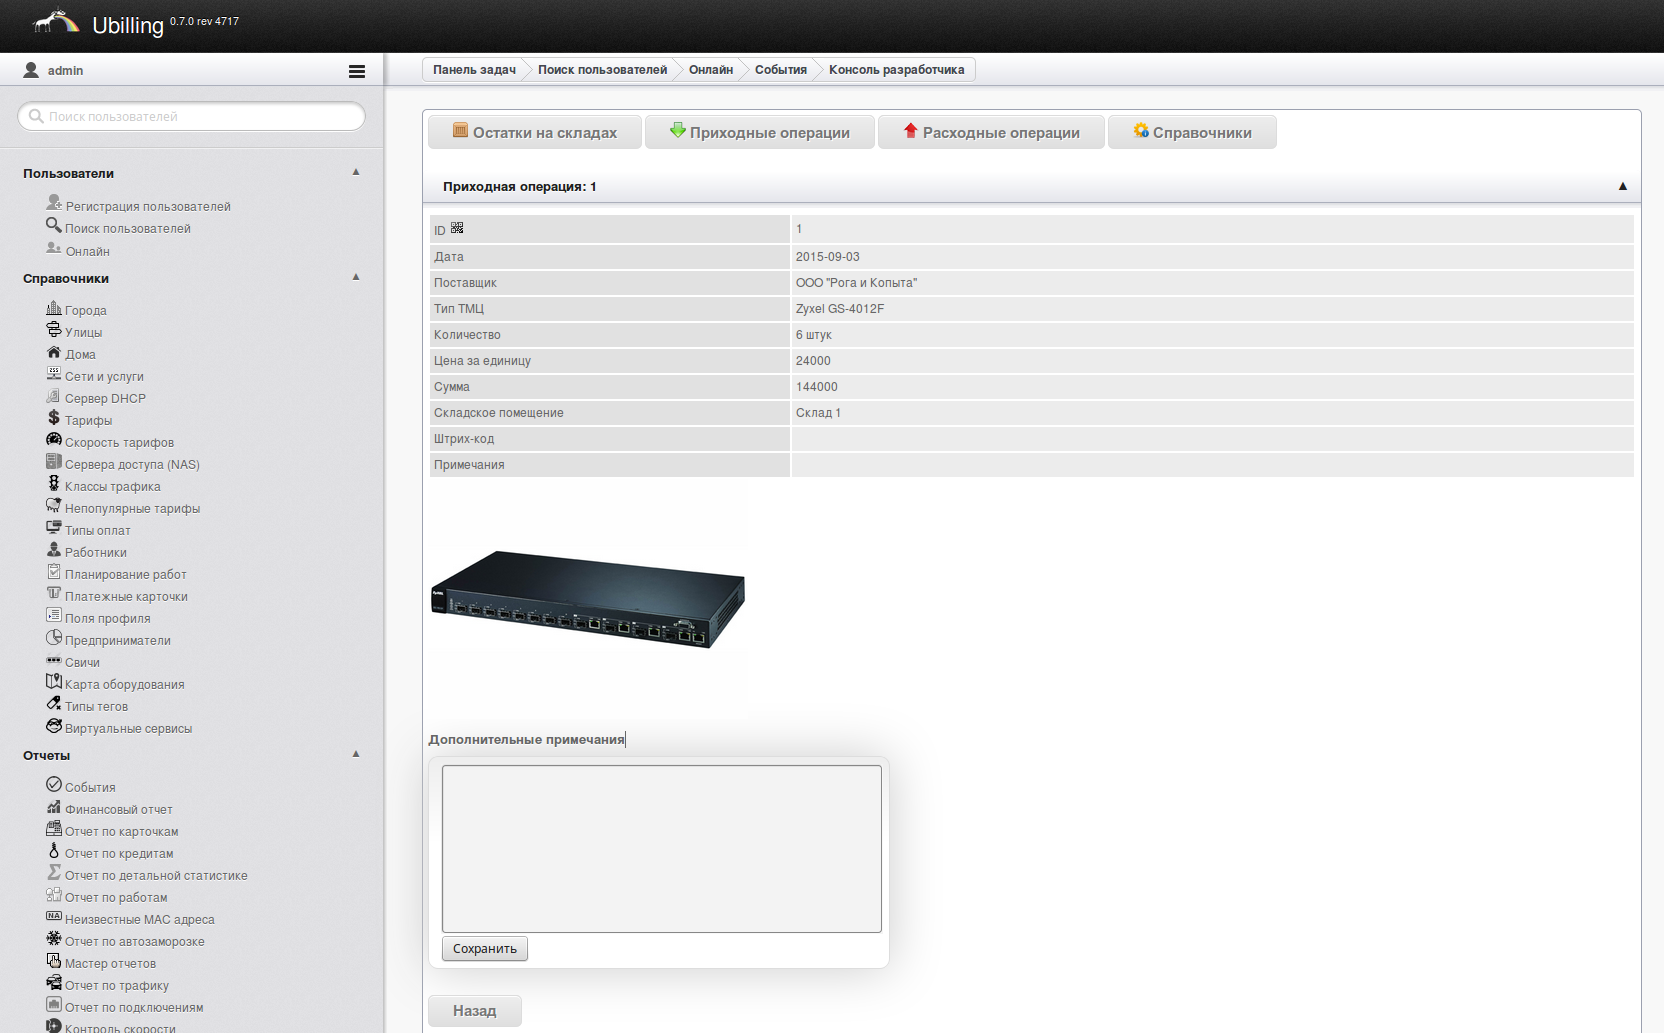Collapse the Справочники sidebar section
The width and height of the screenshot is (1664, 1033).
click(x=356, y=277)
